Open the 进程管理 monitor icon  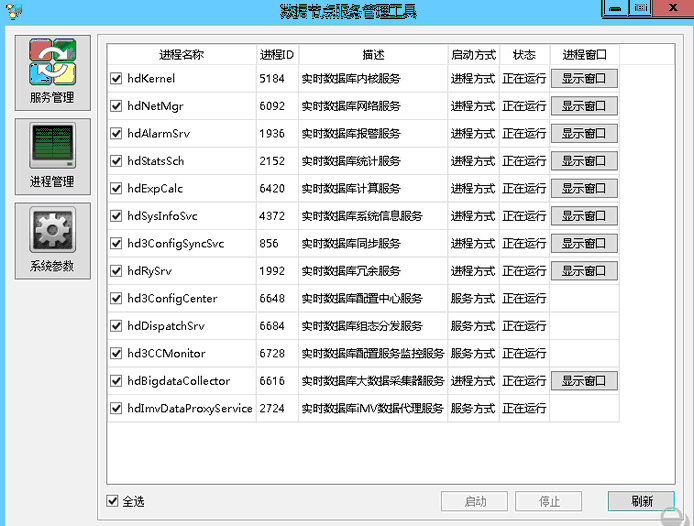click(52, 156)
